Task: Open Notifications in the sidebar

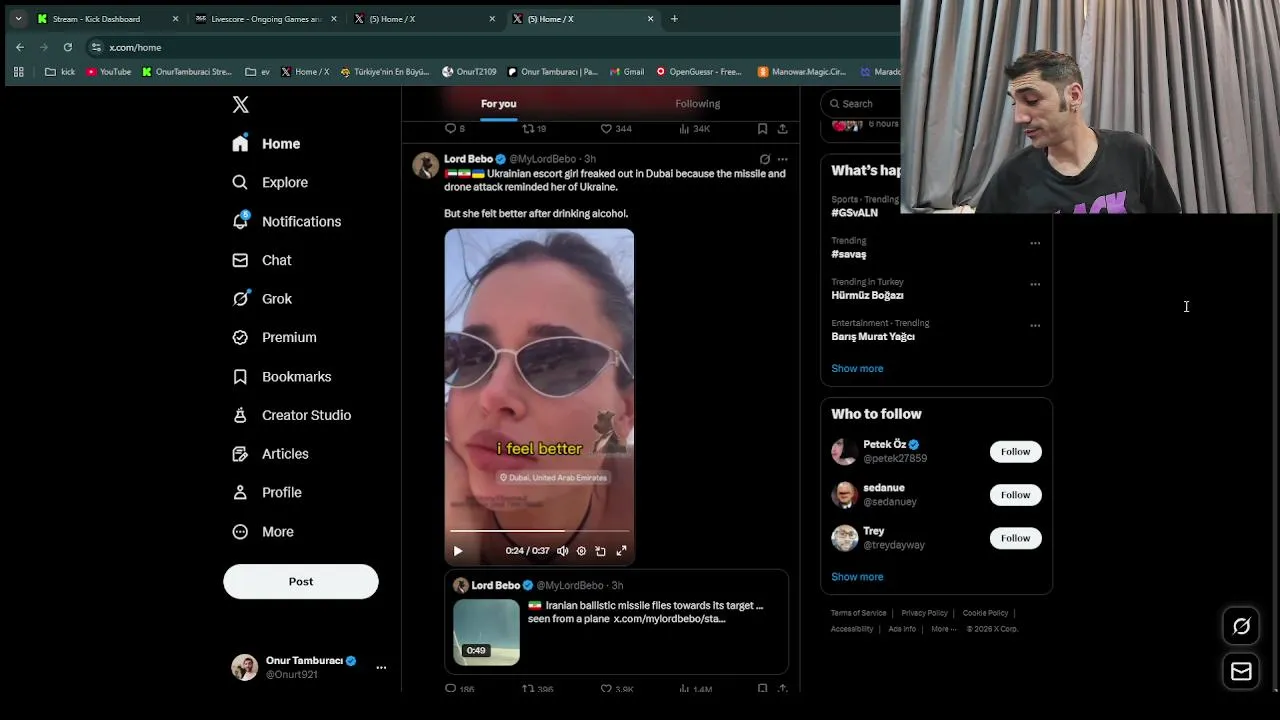Action: click(x=286, y=221)
